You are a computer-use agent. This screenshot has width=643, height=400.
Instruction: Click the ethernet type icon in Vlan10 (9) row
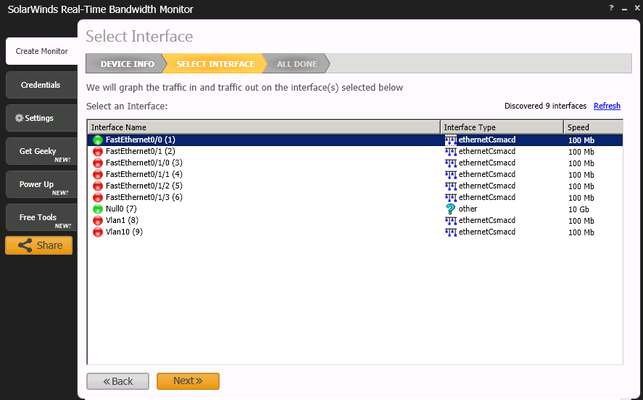[451, 232]
